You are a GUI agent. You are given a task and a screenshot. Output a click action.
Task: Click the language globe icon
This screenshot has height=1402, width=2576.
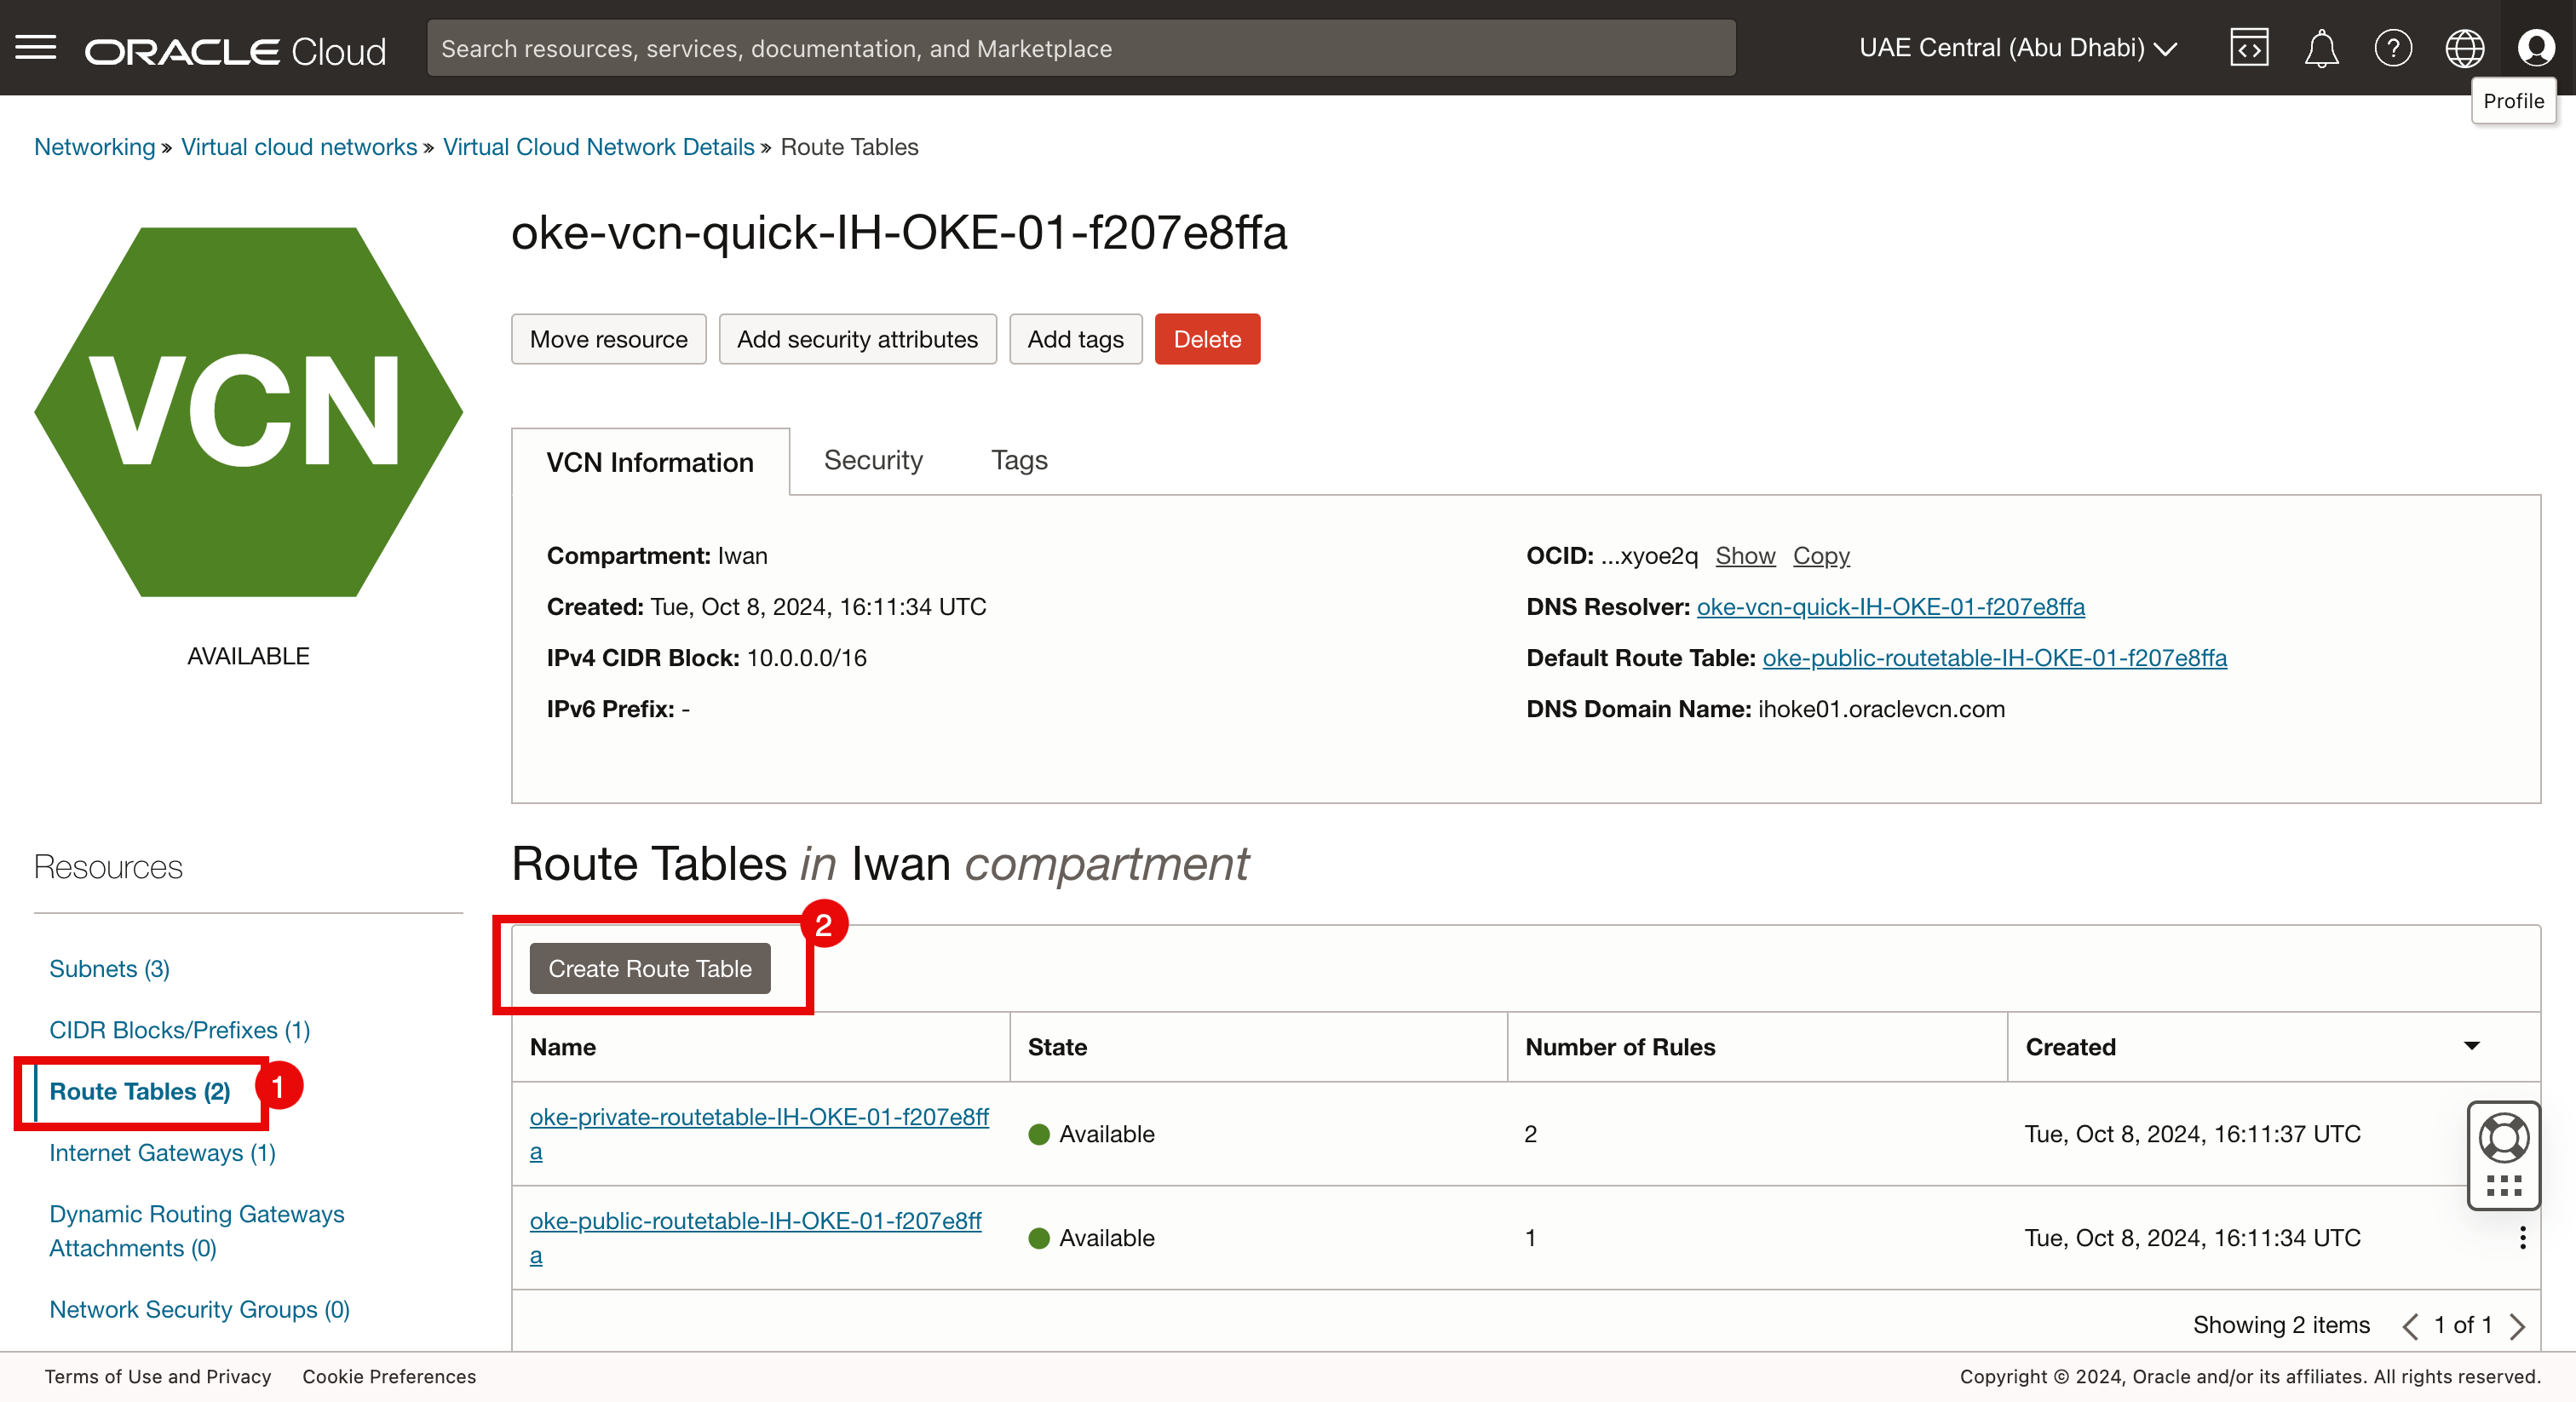point(2464,48)
